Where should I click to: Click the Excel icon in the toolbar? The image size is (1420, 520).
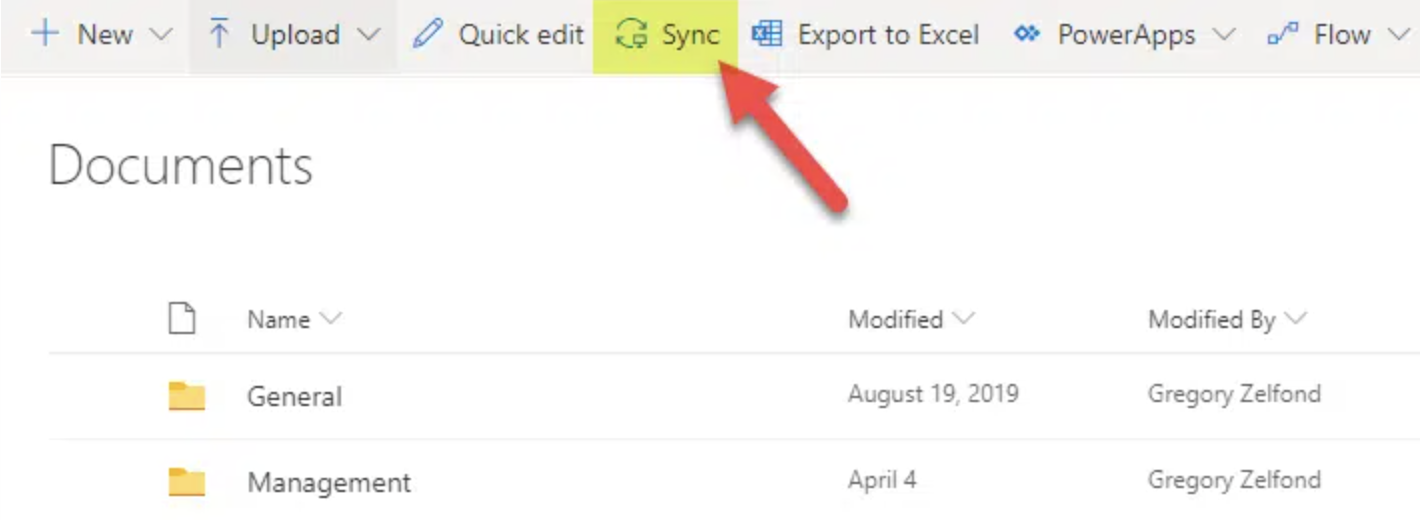pyautogui.click(x=767, y=34)
